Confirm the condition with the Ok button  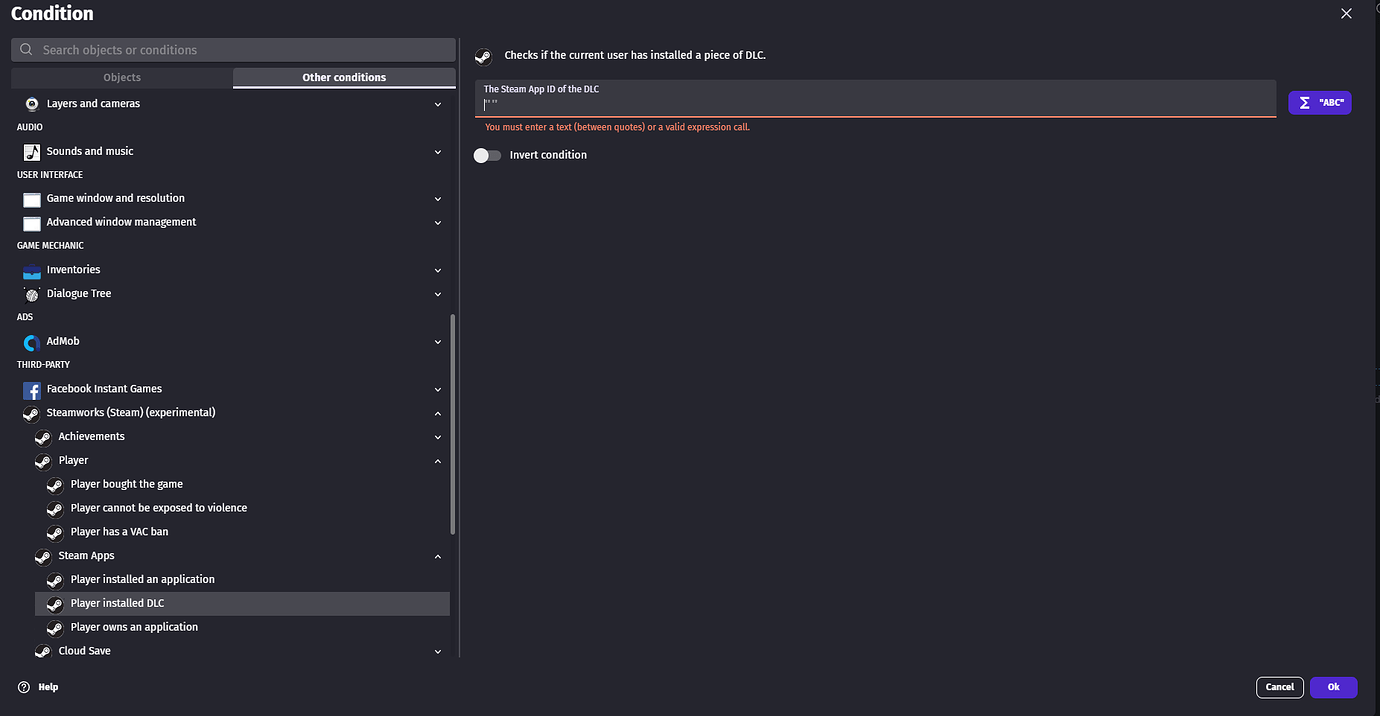pos(1333,687)
